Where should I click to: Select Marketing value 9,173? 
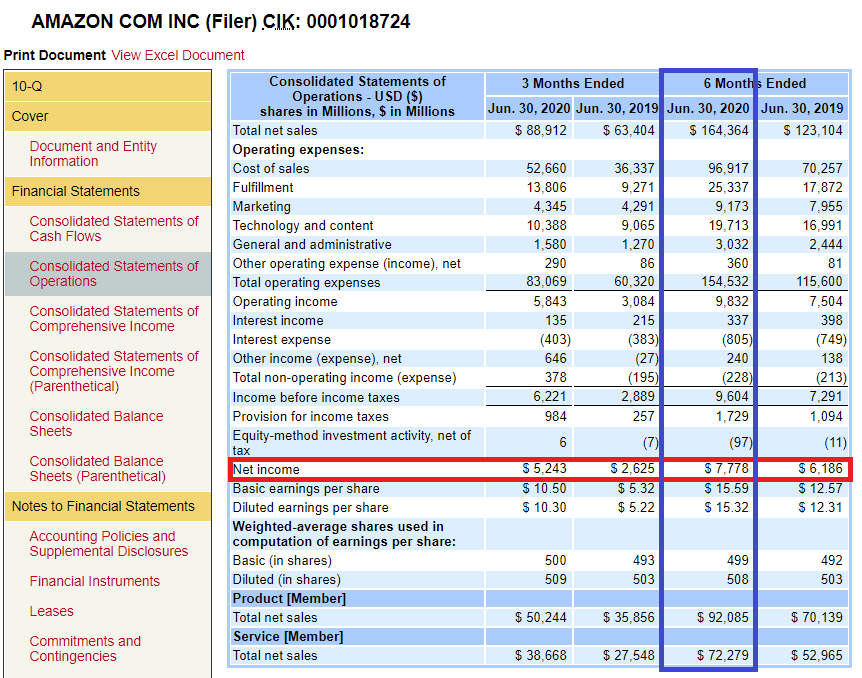[732, 206]
